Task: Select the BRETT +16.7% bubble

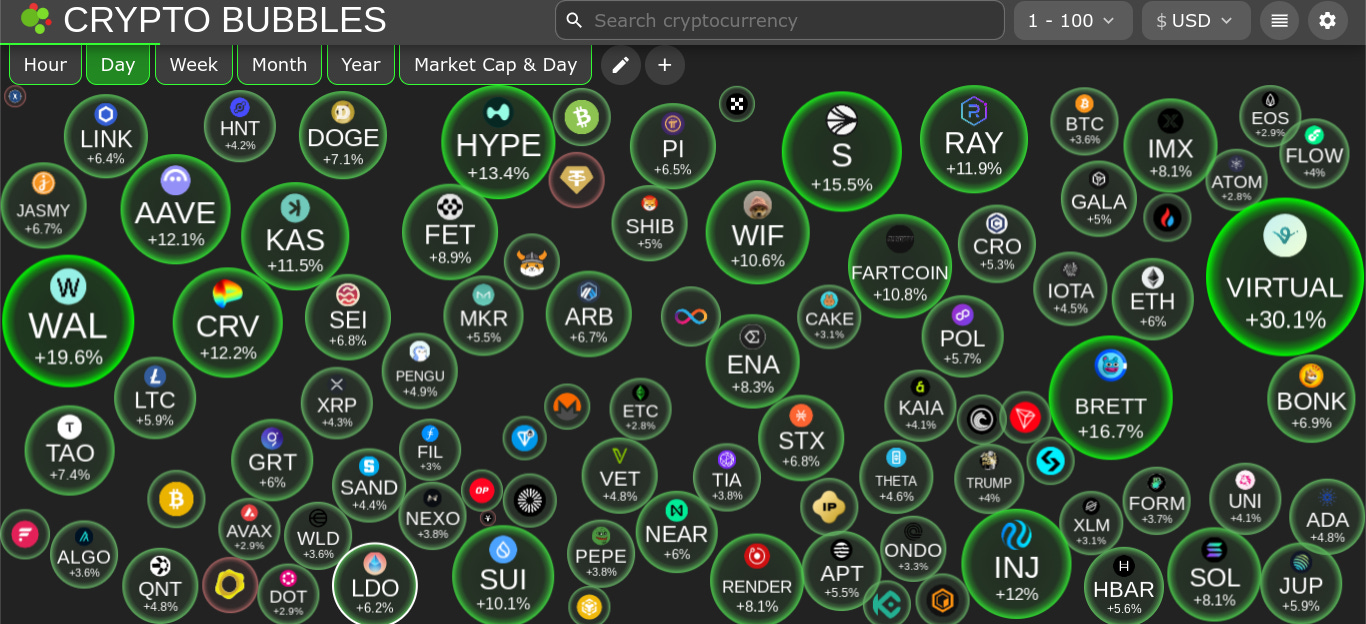Action: [x=1110, y=397]
